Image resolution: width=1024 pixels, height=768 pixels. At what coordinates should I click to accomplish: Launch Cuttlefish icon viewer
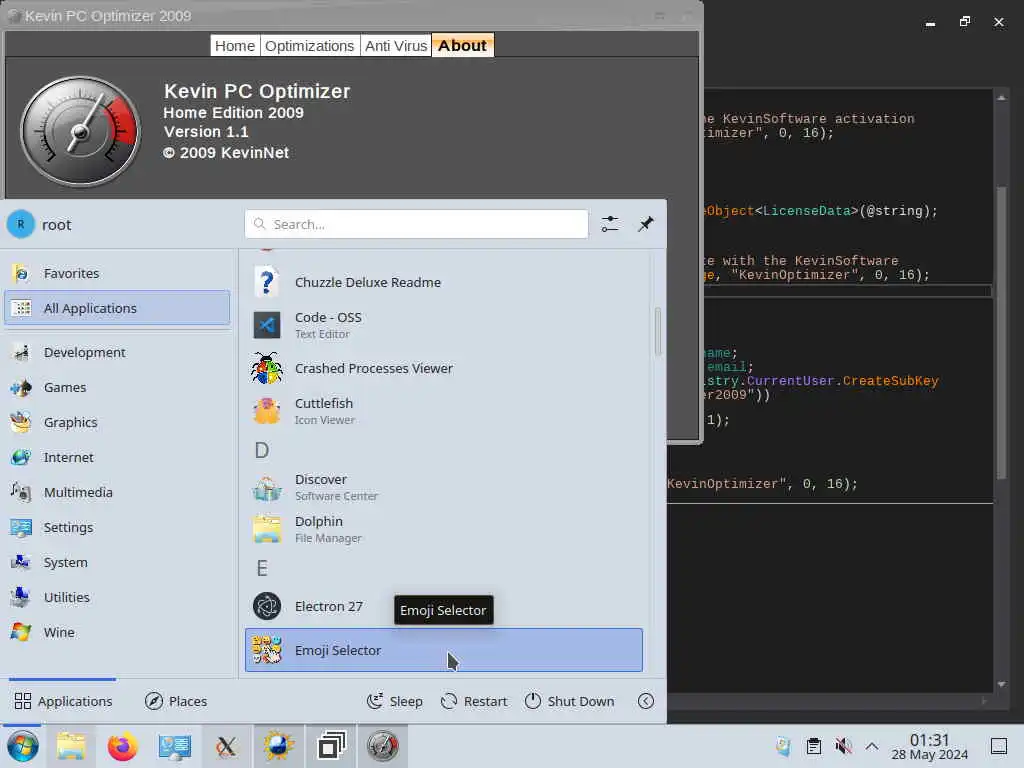click(443, 411)
